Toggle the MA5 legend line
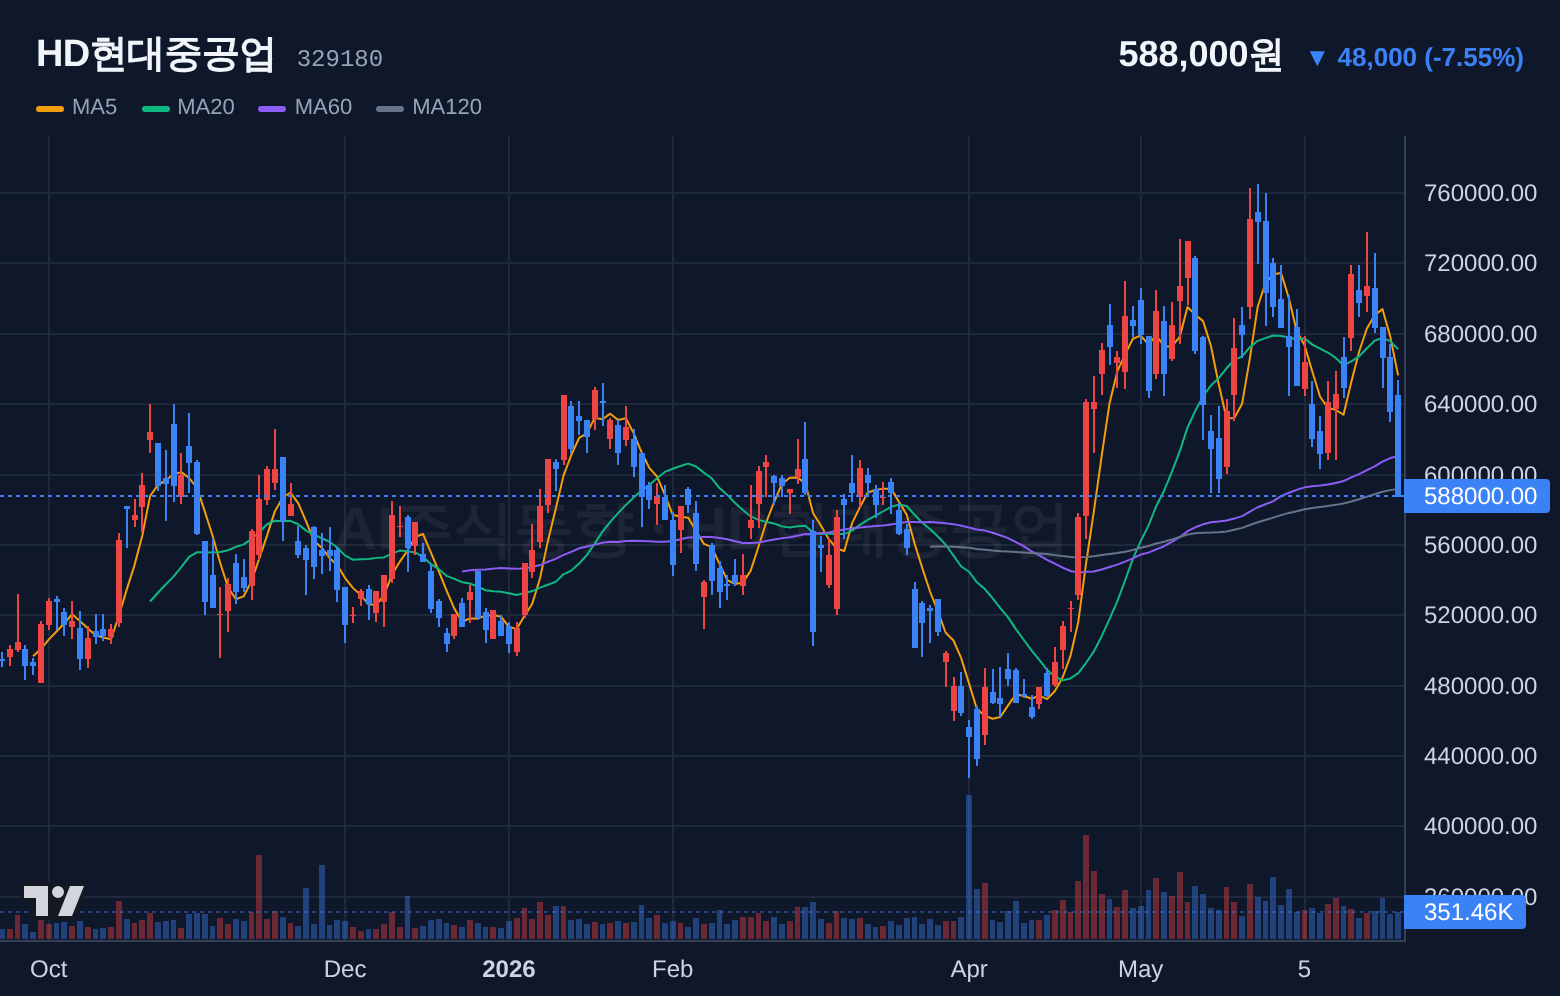 click(77, 107)
